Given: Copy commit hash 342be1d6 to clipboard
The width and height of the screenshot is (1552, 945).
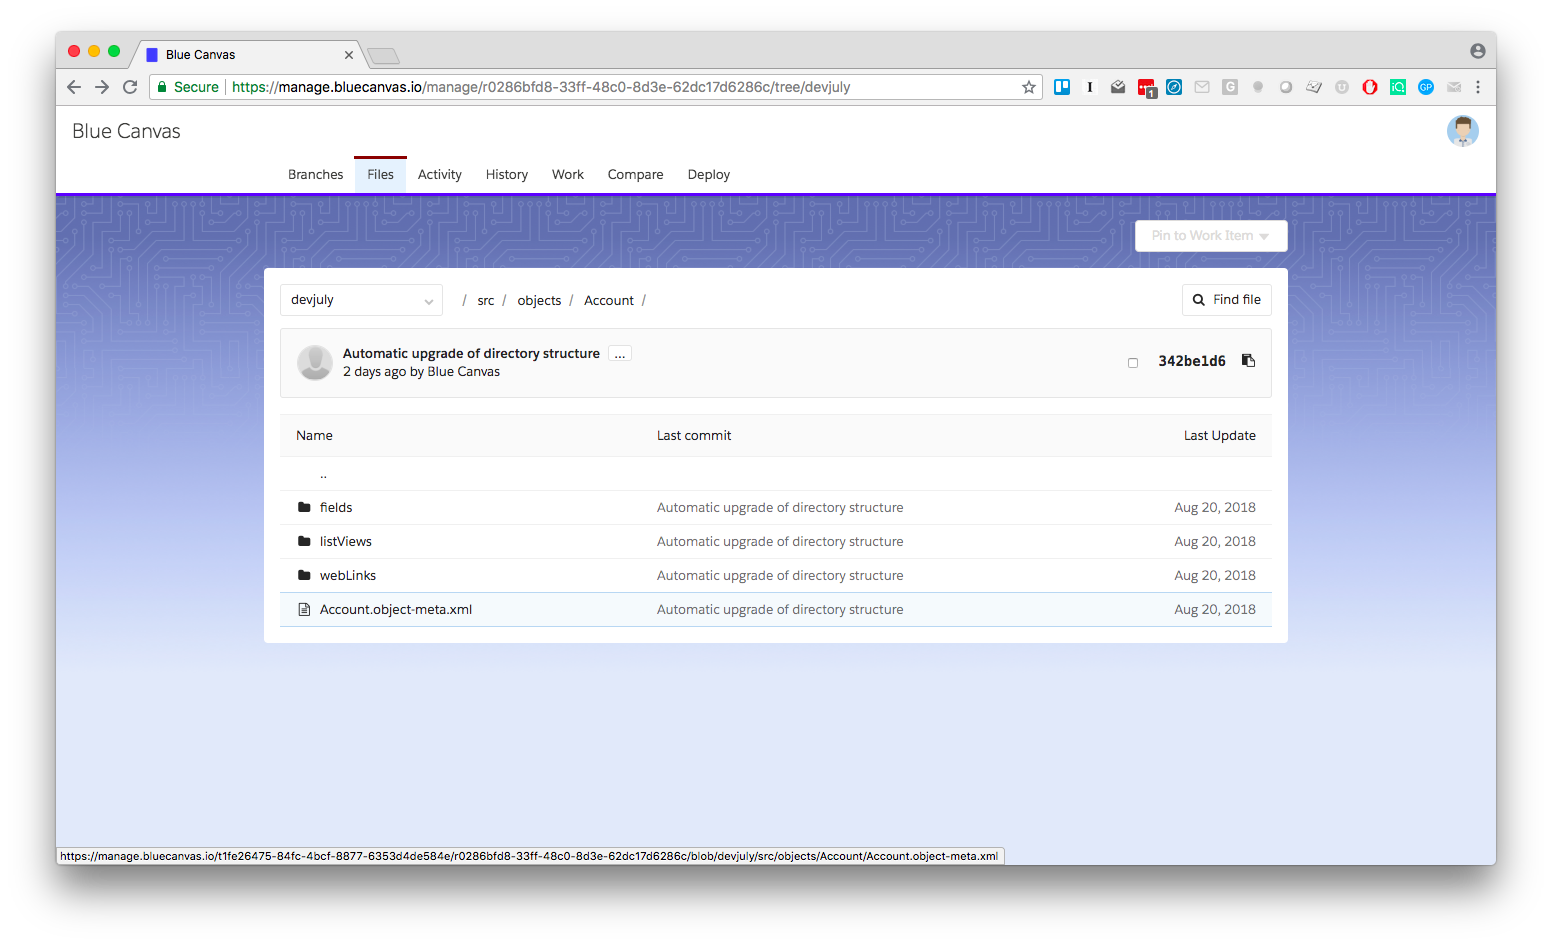Looking at the screenshot, I should 1248,361.
